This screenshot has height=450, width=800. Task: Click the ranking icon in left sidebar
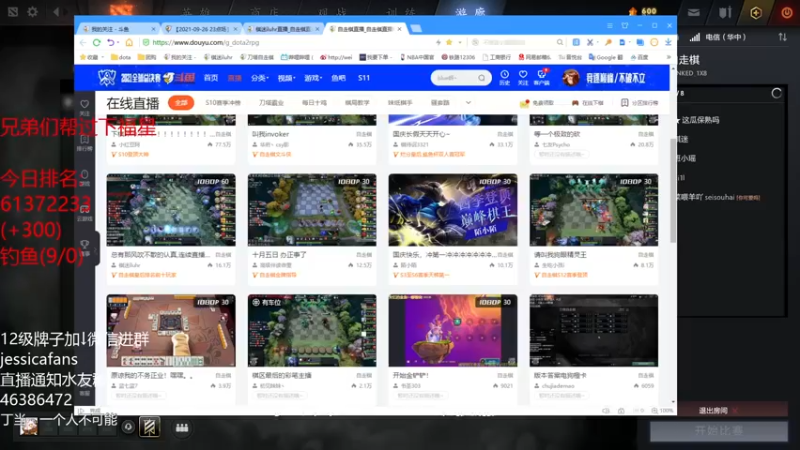[85, 139]
